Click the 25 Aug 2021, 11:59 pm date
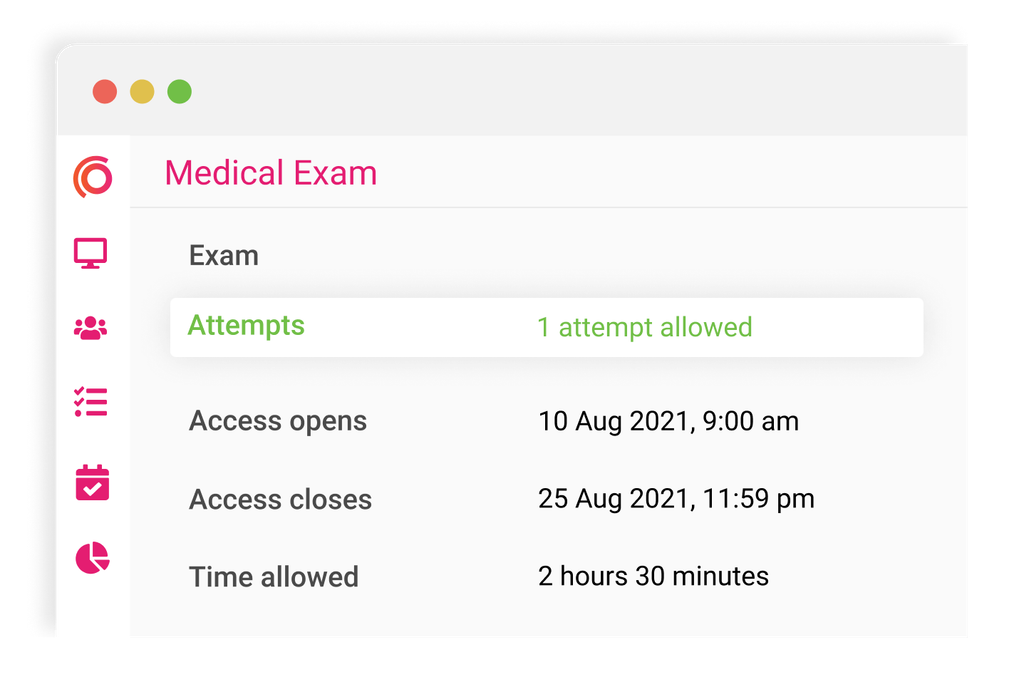The width and height of the screenshot is (1024, 682). coord(676,498)
